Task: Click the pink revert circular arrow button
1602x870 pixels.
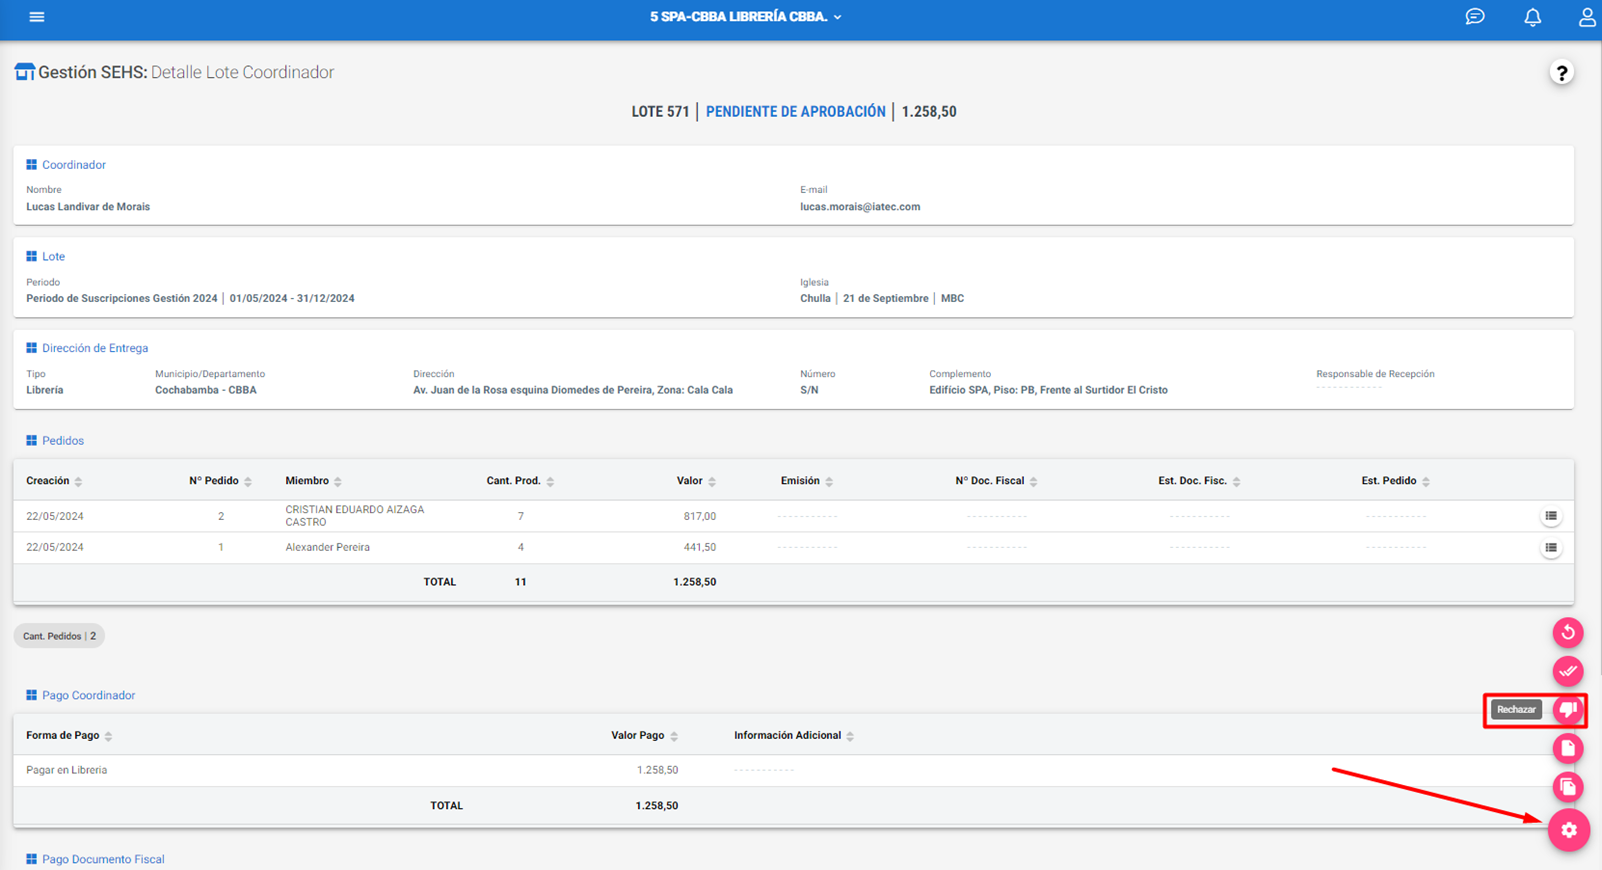Action: [1568, 632]
